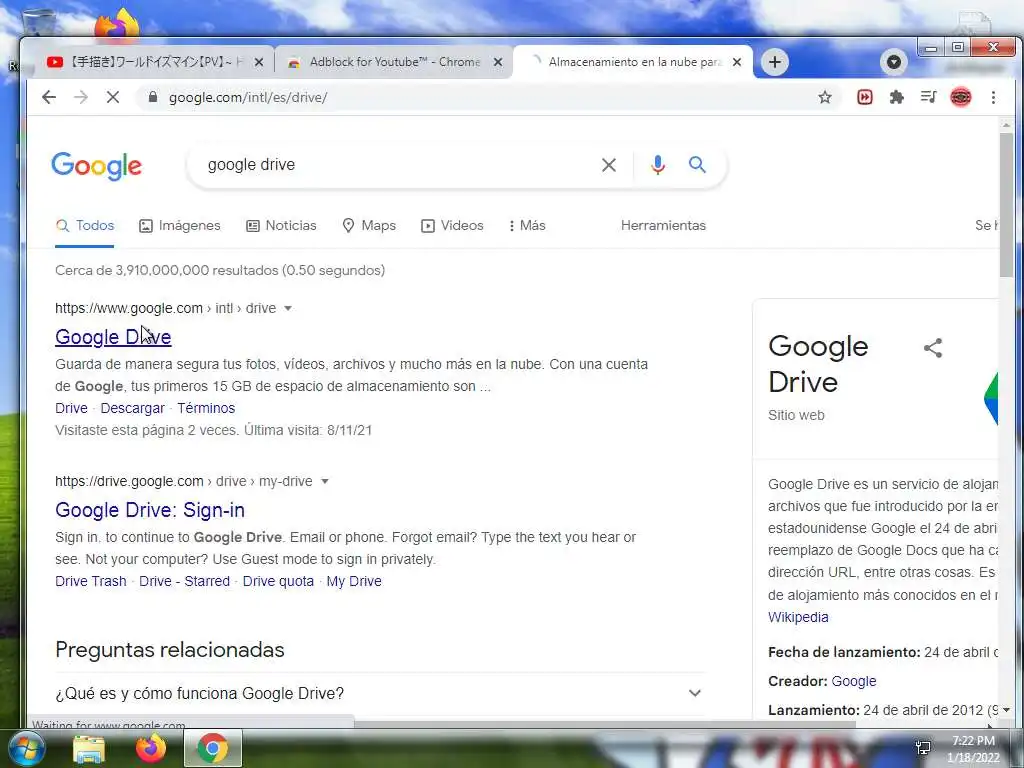Viewport: 1024px width, 768px height.
Task: Share the Google Drive knowledge panel
Action: pos(933,347)
